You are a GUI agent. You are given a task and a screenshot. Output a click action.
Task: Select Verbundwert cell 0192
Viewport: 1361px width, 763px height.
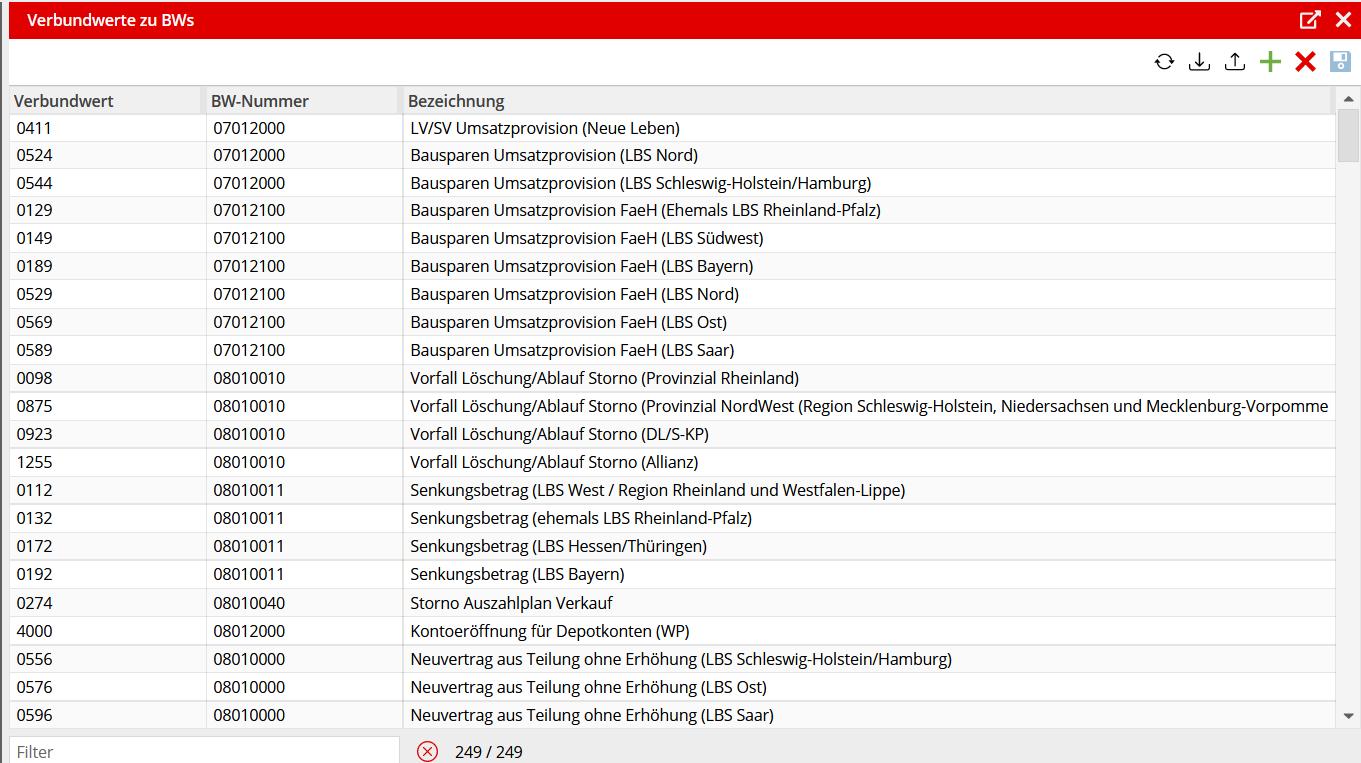coord(108,574)
